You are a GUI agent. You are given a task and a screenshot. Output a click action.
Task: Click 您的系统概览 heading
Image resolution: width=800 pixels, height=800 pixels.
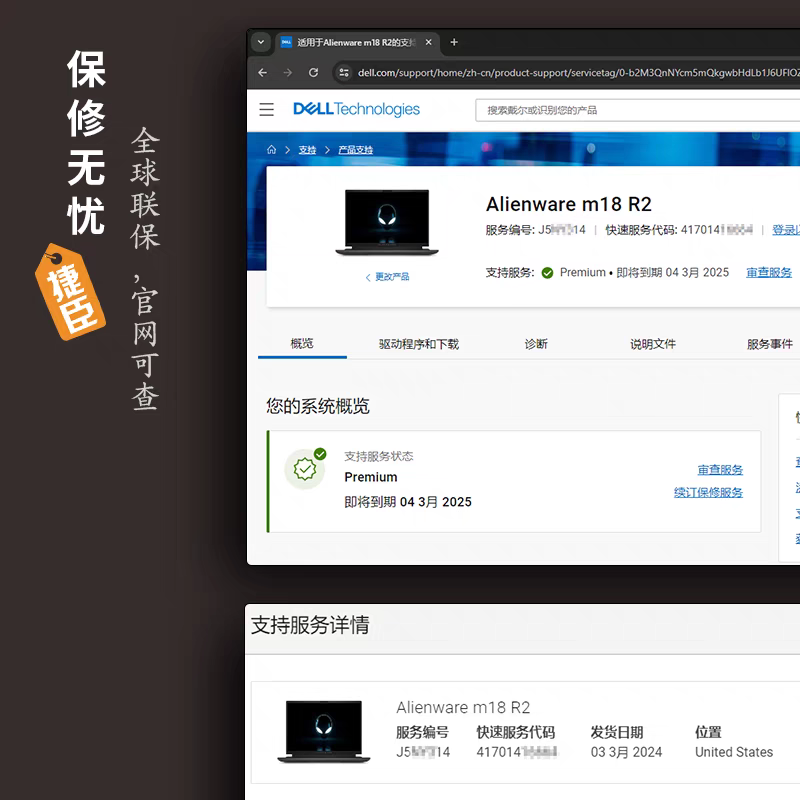tap(318, 406)
